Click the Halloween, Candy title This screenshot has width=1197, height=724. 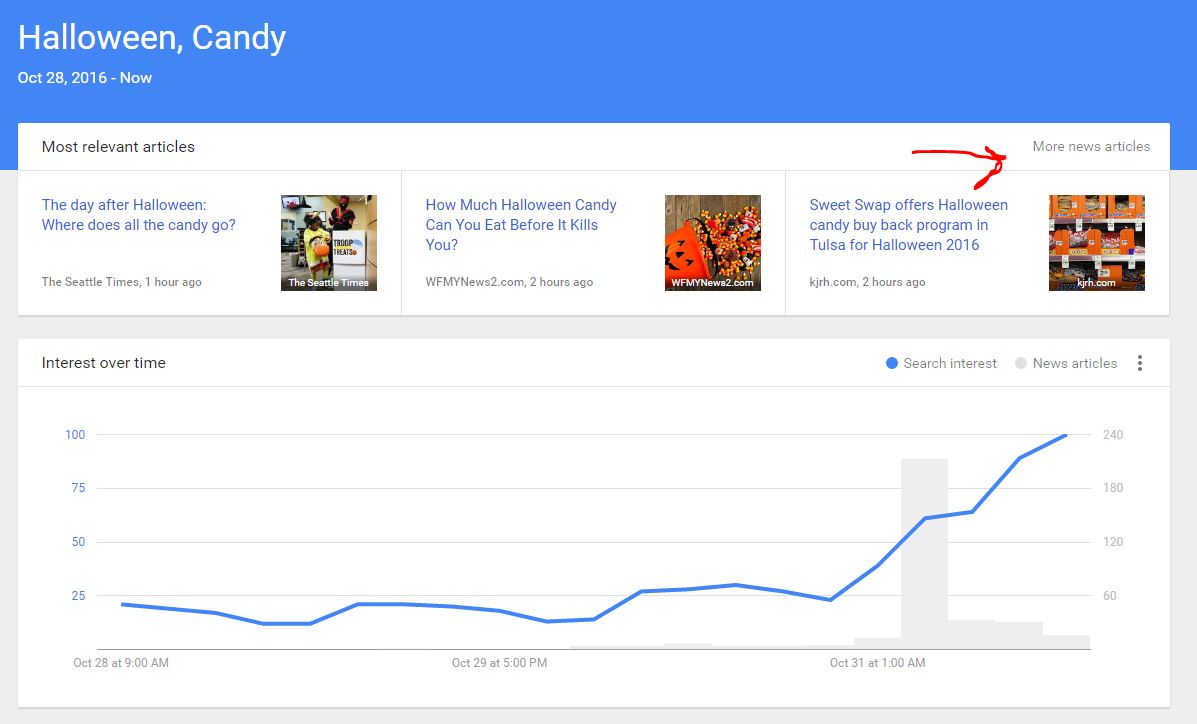click(152, 37)
